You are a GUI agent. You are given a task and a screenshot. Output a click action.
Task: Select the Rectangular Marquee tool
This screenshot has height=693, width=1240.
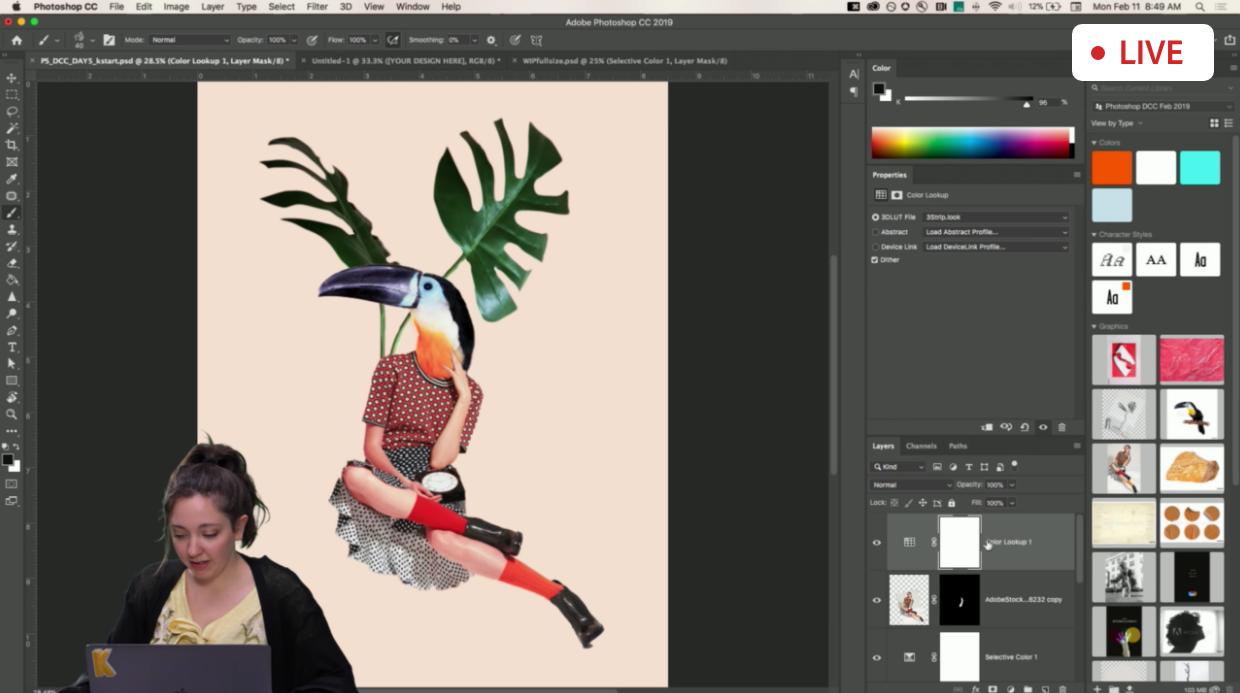12,95
